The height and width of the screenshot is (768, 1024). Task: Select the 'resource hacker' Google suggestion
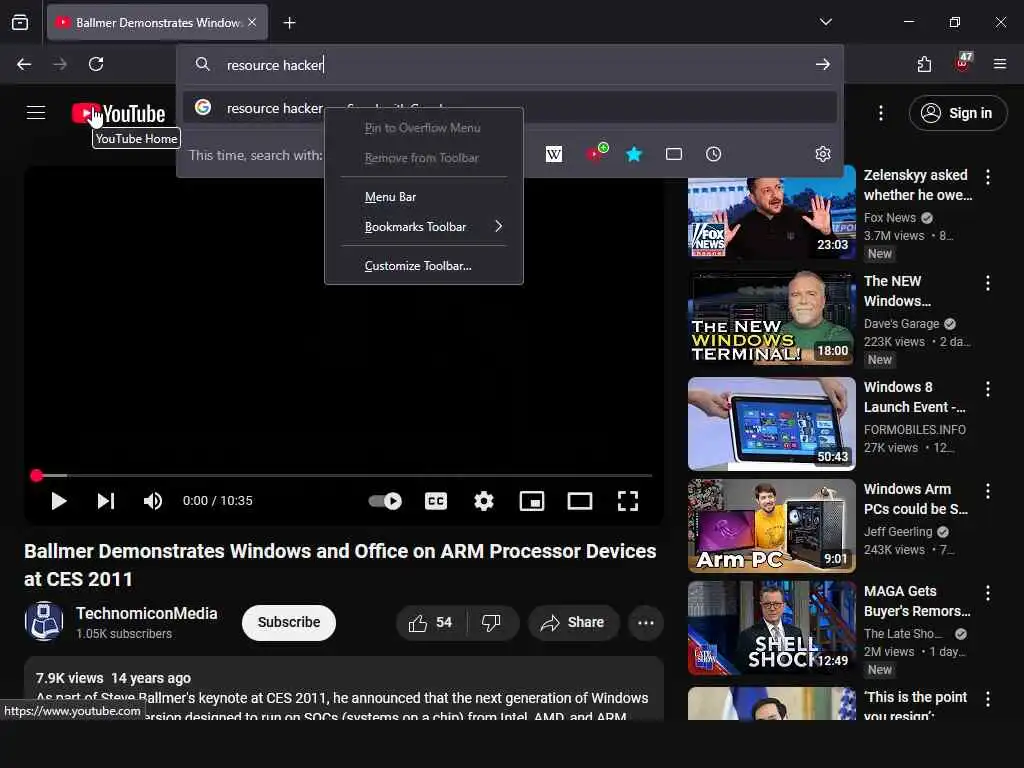click(x=509, y=108)
